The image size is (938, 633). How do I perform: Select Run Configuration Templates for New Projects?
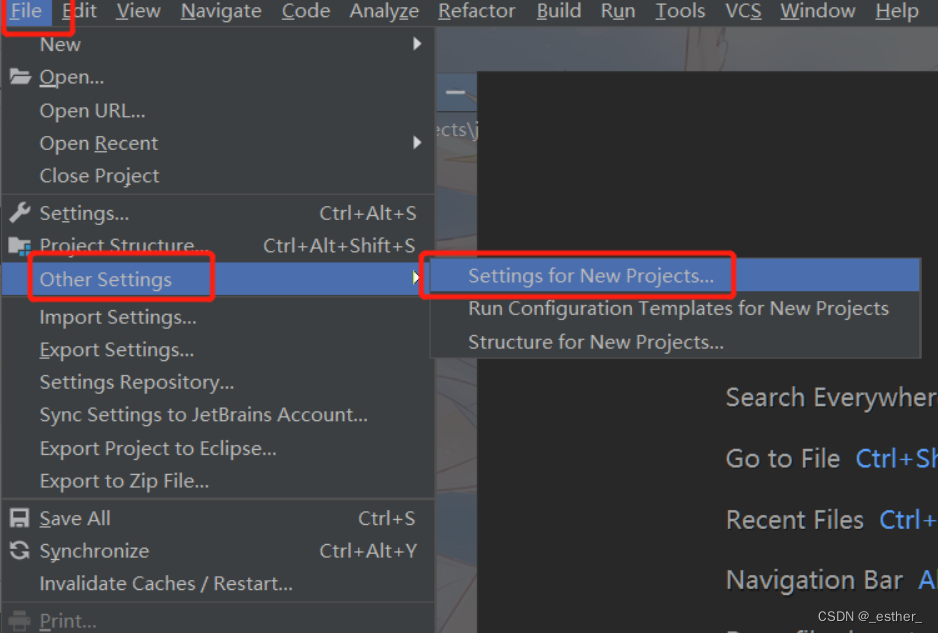675,309
